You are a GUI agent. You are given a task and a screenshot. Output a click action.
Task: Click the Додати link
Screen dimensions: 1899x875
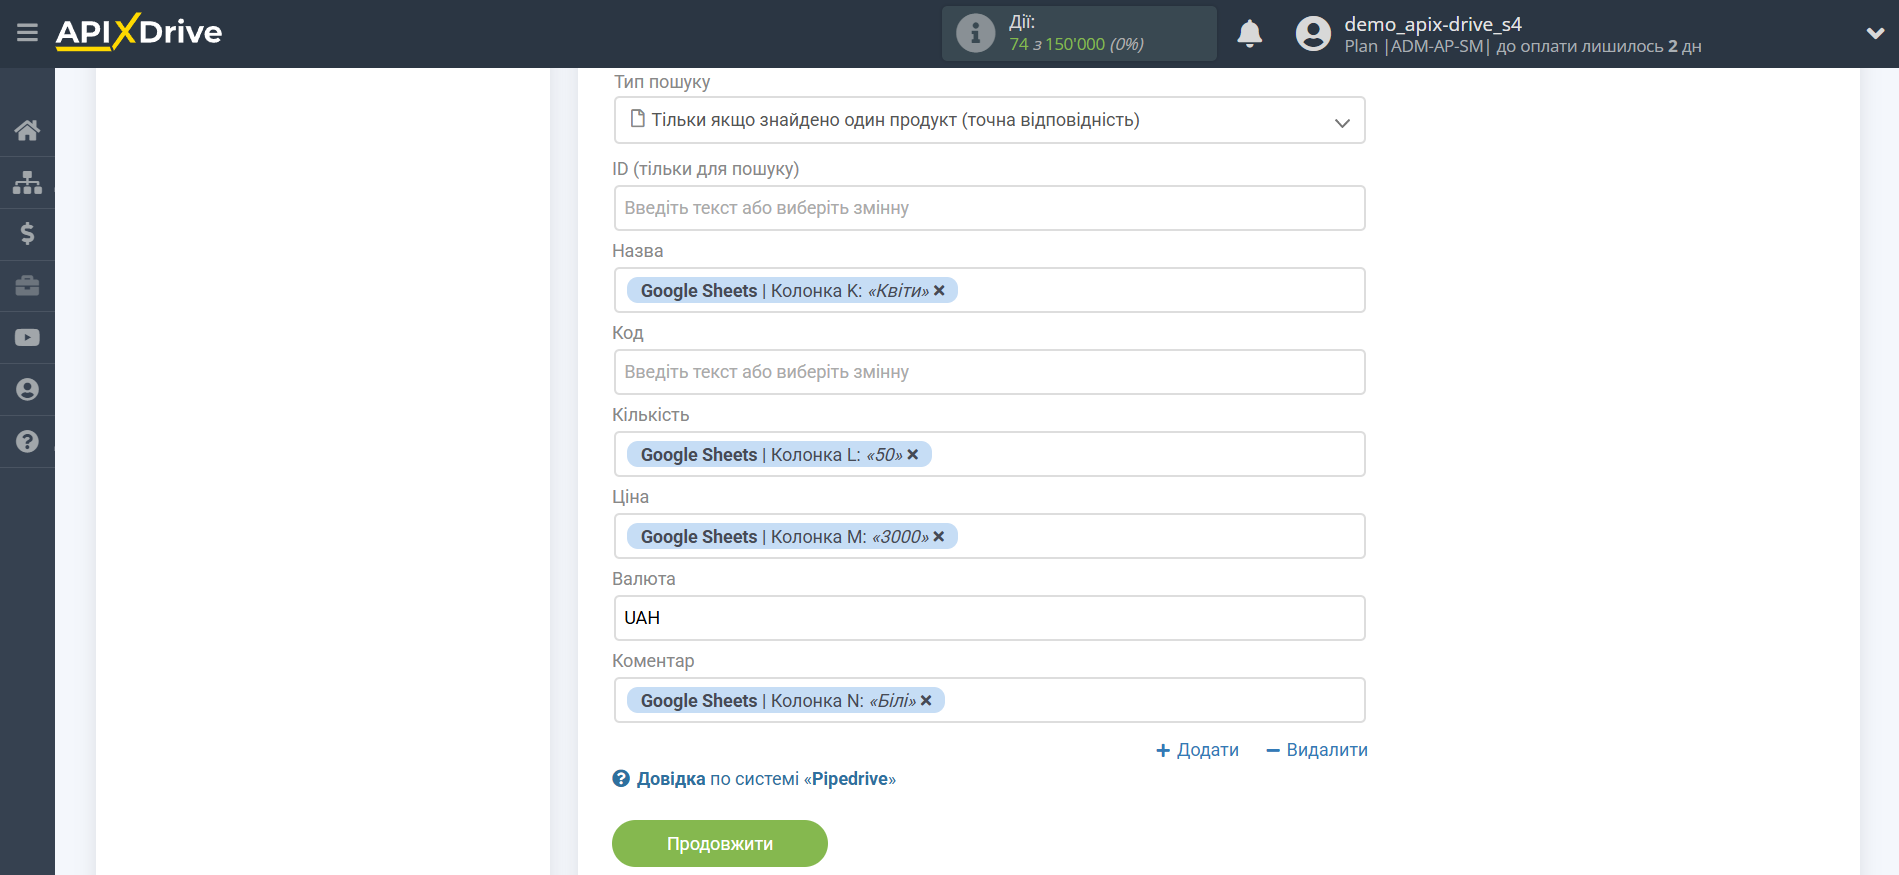pyautogui.click(x=1197, y=750)
